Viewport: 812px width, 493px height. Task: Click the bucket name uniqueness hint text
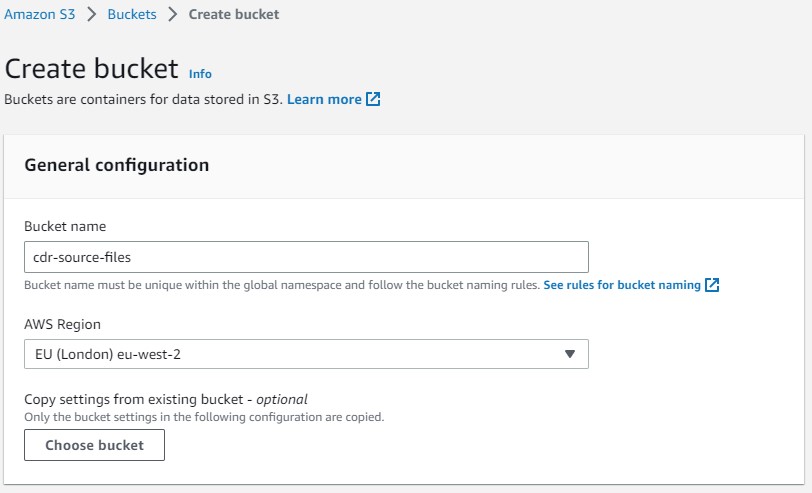click(281, 285)
